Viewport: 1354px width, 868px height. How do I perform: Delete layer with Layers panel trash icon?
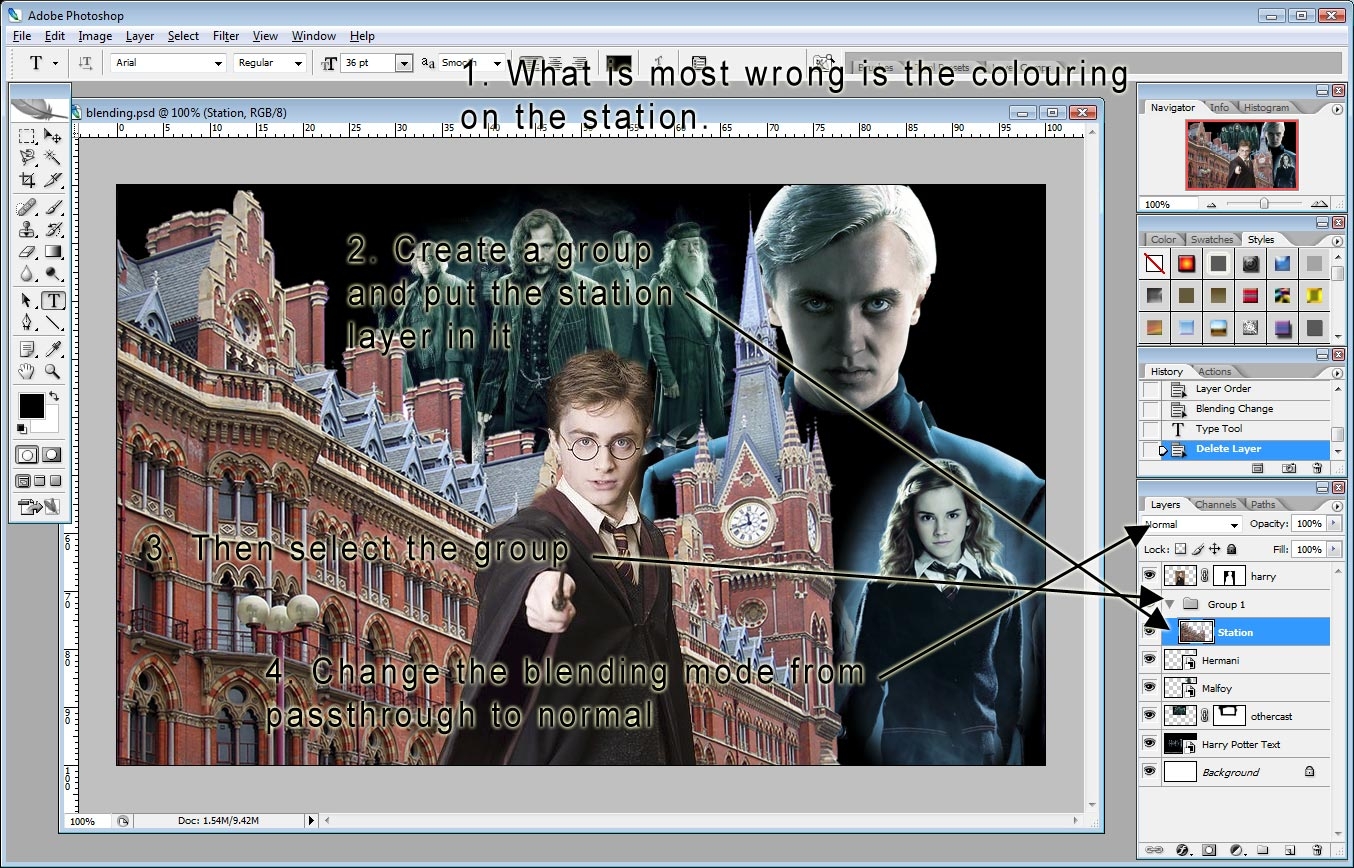pyautogui.click(x=1317, y=849)
